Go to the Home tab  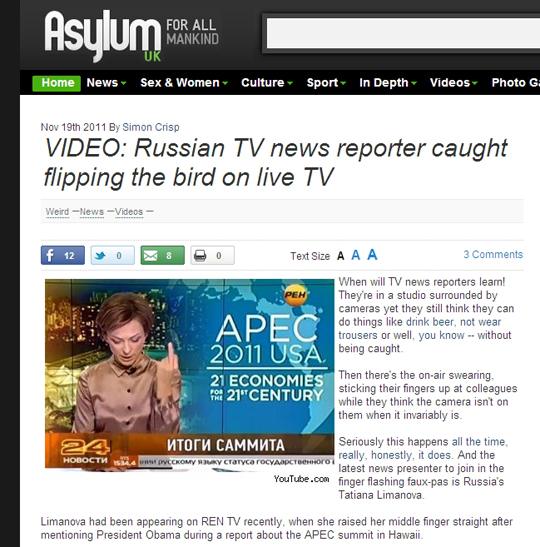point(57,83)
